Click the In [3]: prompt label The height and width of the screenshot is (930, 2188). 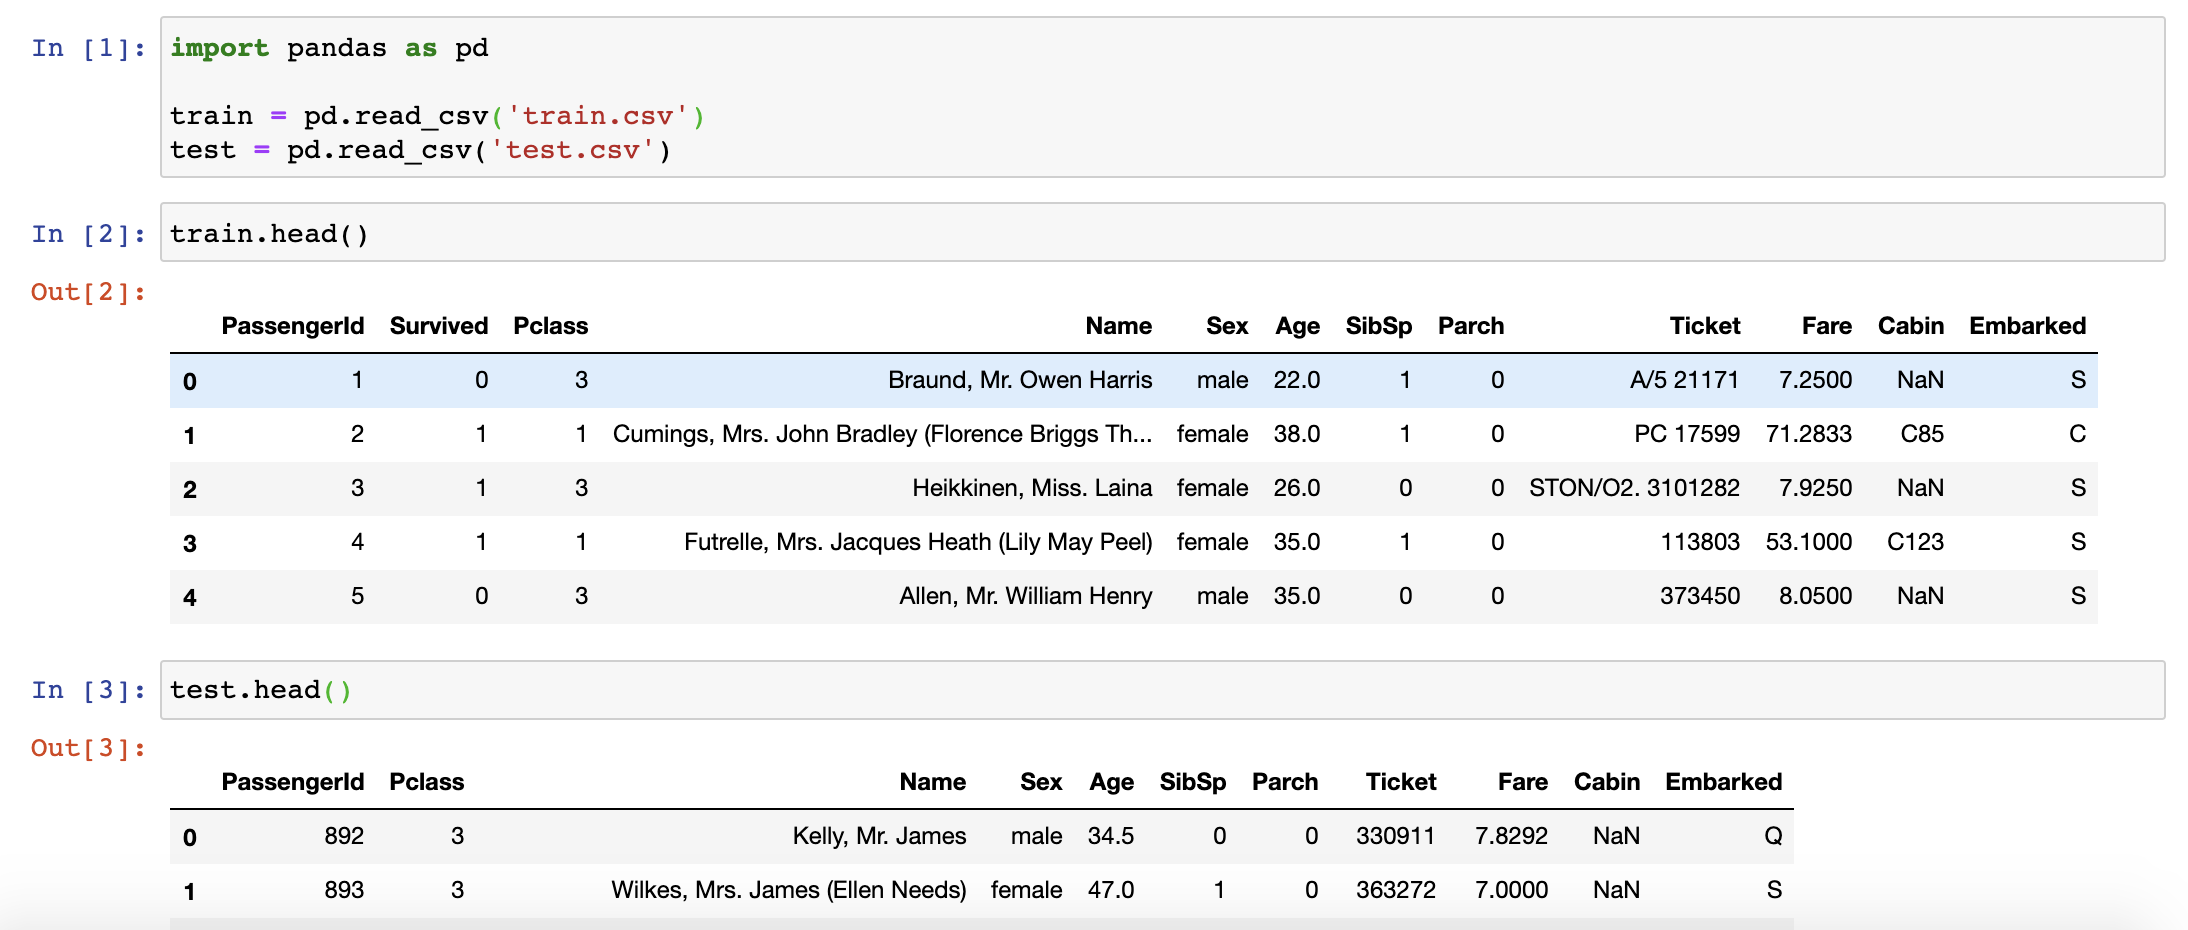tap(89, 690)
